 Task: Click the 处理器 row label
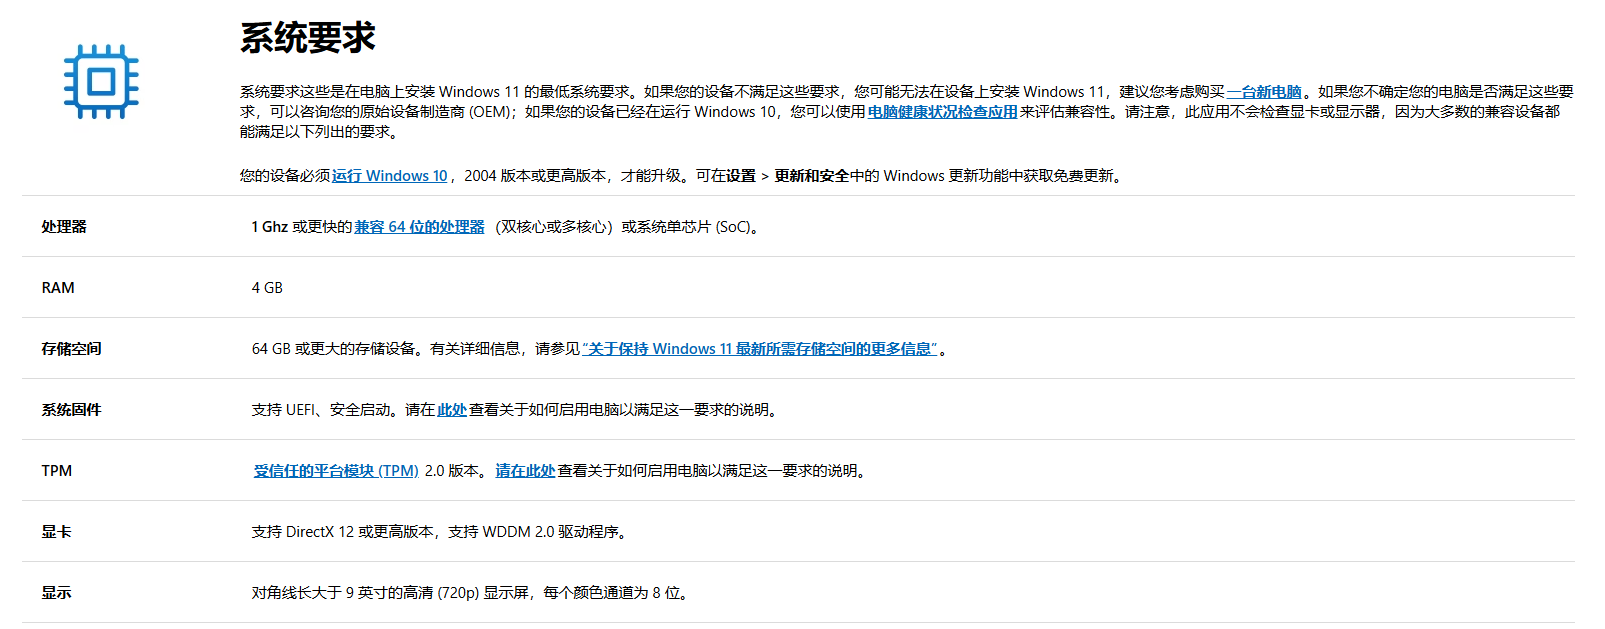click(x=64, y=227)
